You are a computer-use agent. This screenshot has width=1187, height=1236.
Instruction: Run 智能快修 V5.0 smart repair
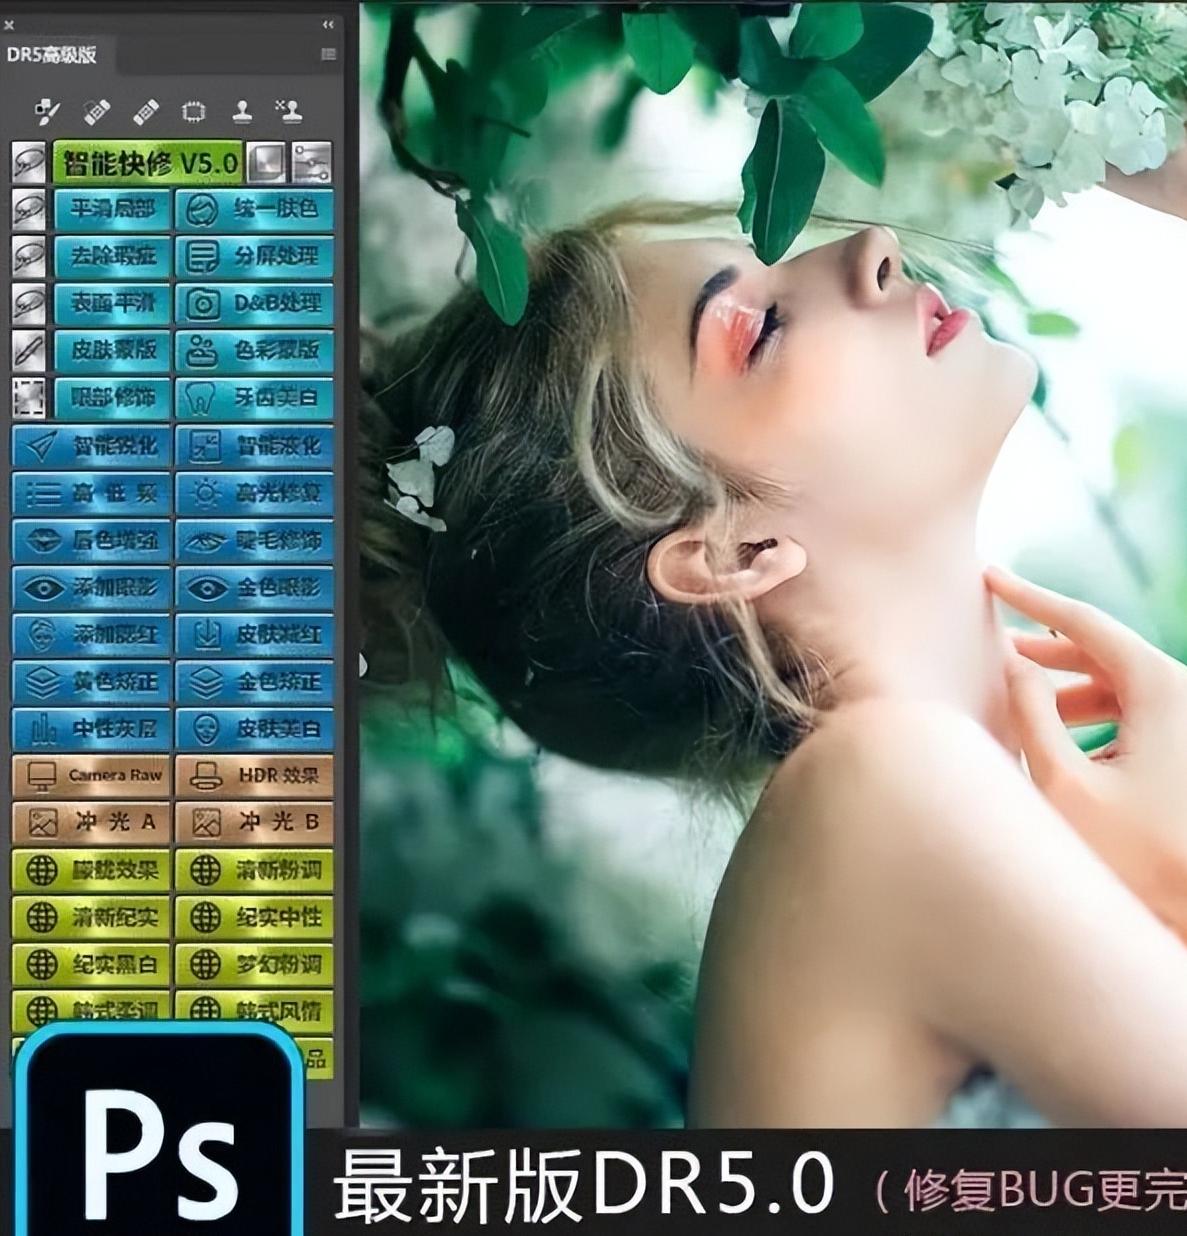[147, 163]
